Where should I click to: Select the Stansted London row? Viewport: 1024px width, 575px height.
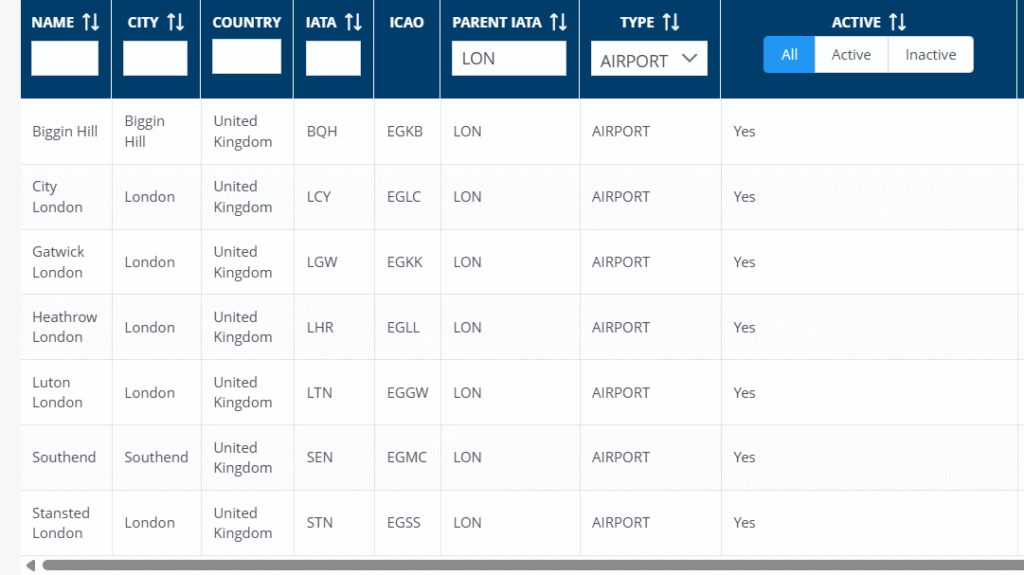(x=61, y=522)
